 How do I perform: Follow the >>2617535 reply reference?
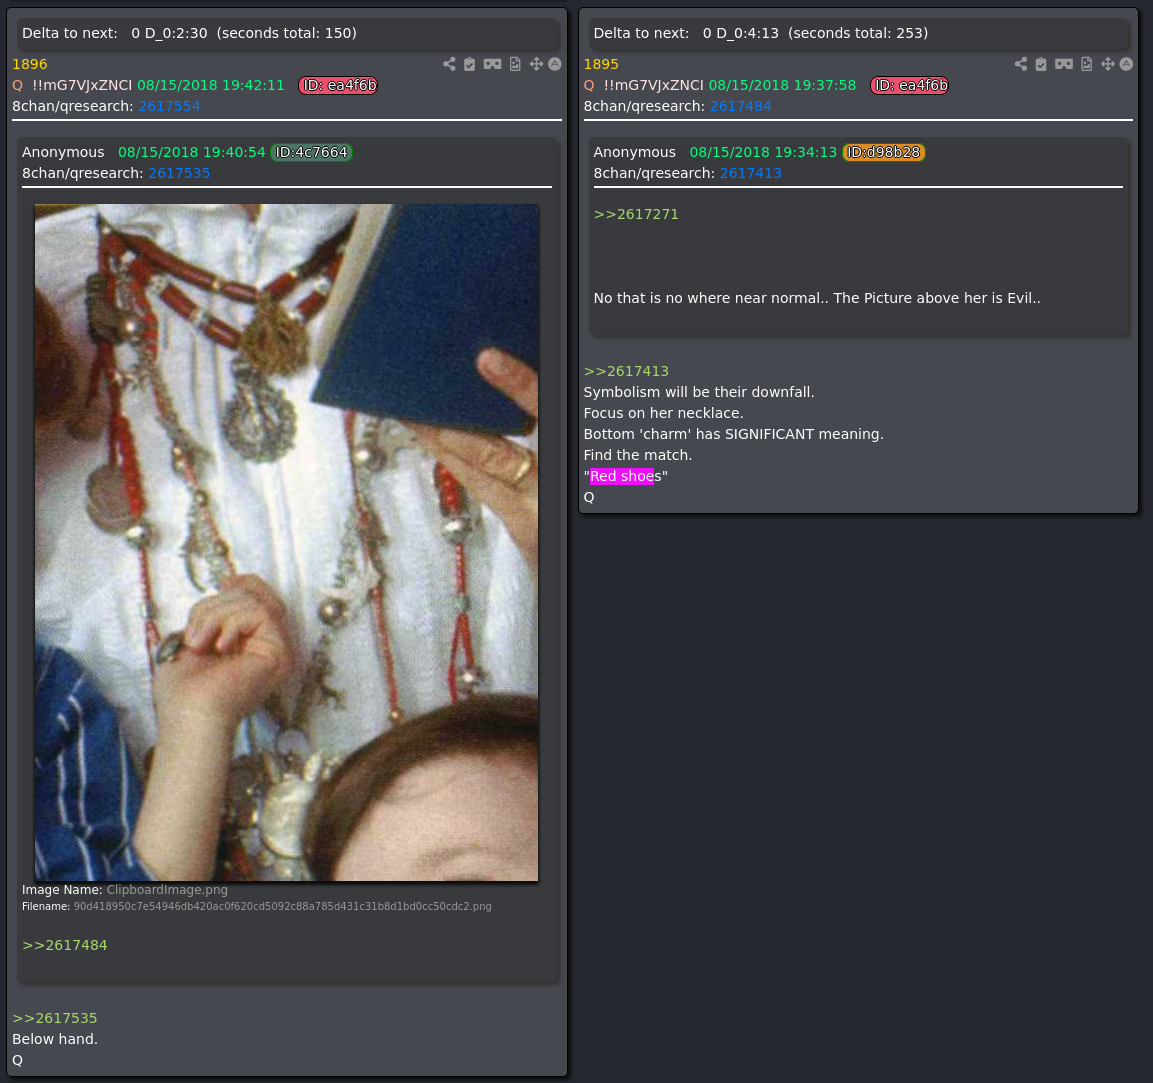pos(55,1018)
